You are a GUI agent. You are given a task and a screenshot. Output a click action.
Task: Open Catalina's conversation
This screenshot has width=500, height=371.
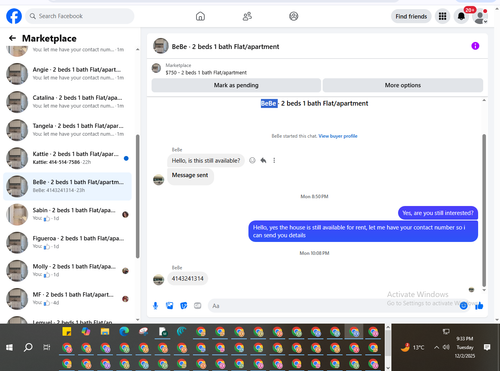tap(67, 102)
